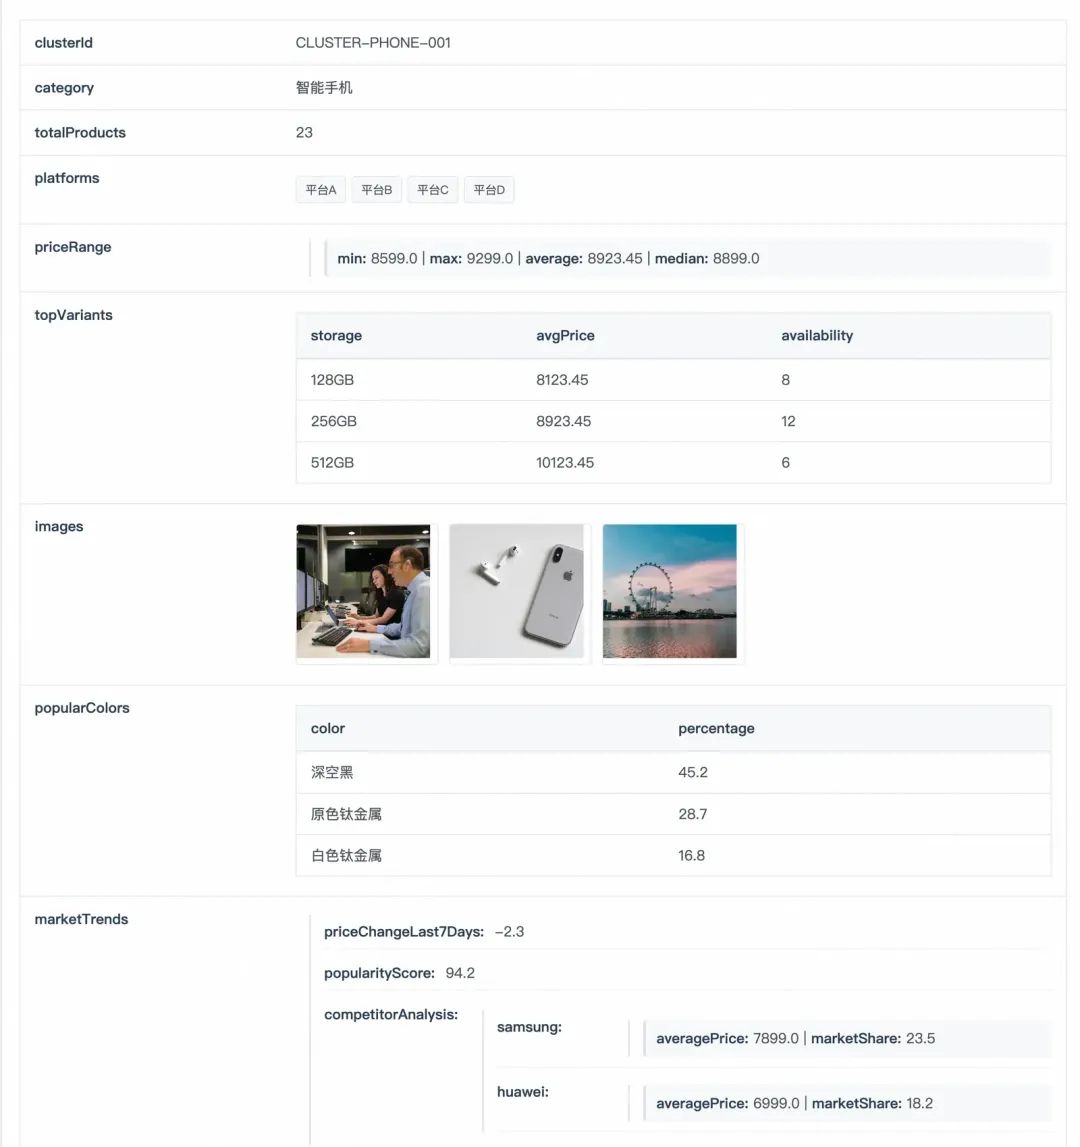
Task: Select the 深空黑 color row
Action: 673,772
